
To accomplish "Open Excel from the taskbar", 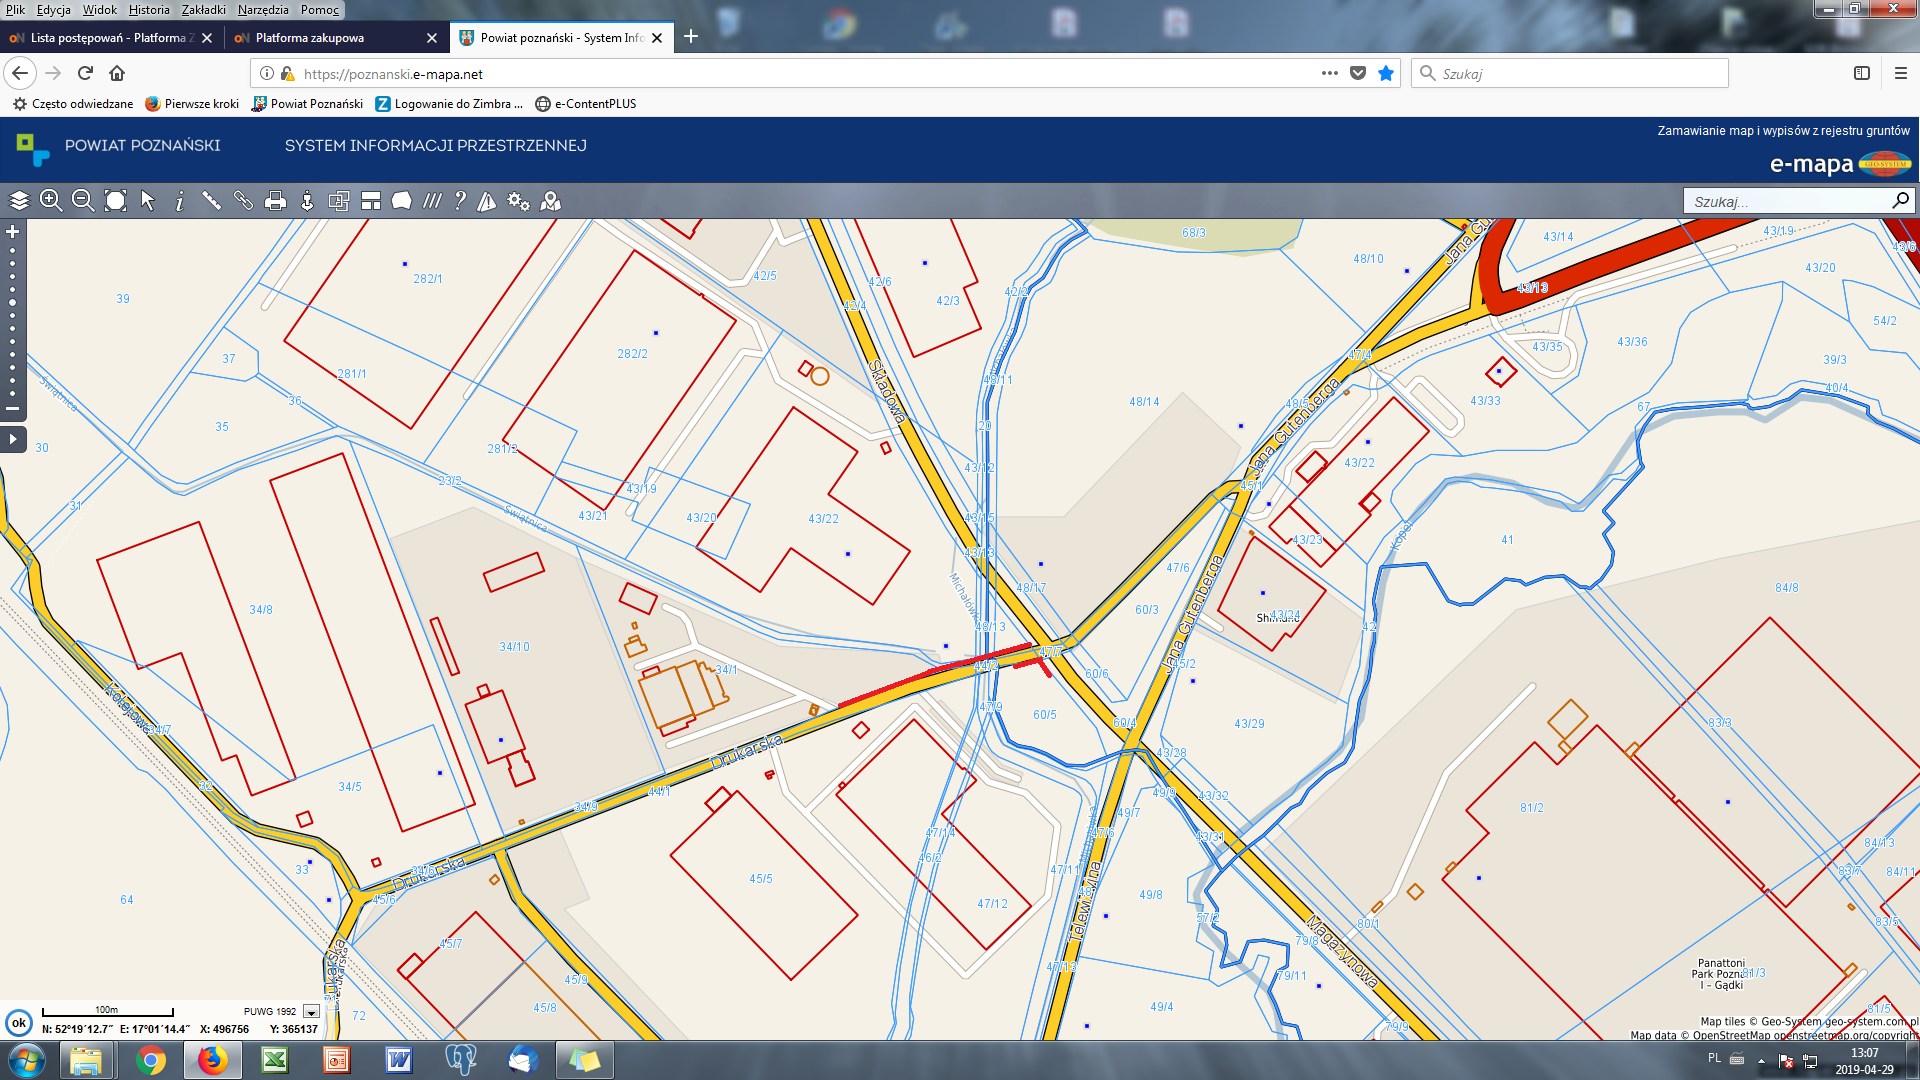I will 275,1060.
